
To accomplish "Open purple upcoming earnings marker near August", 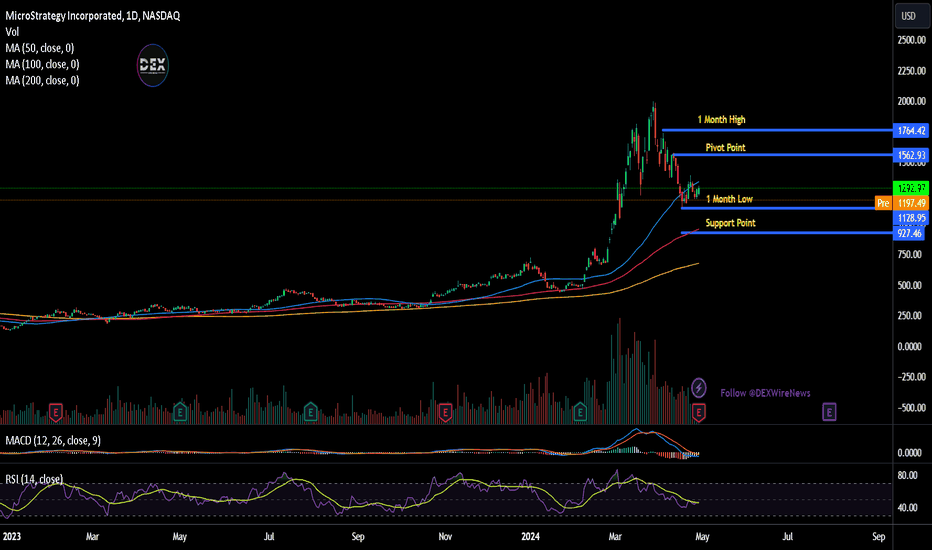I will [x=829, y=411].
